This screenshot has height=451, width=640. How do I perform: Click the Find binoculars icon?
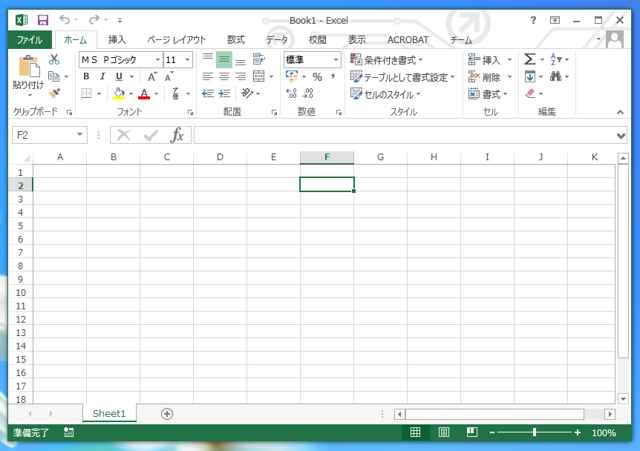click(x=556, y=76)
